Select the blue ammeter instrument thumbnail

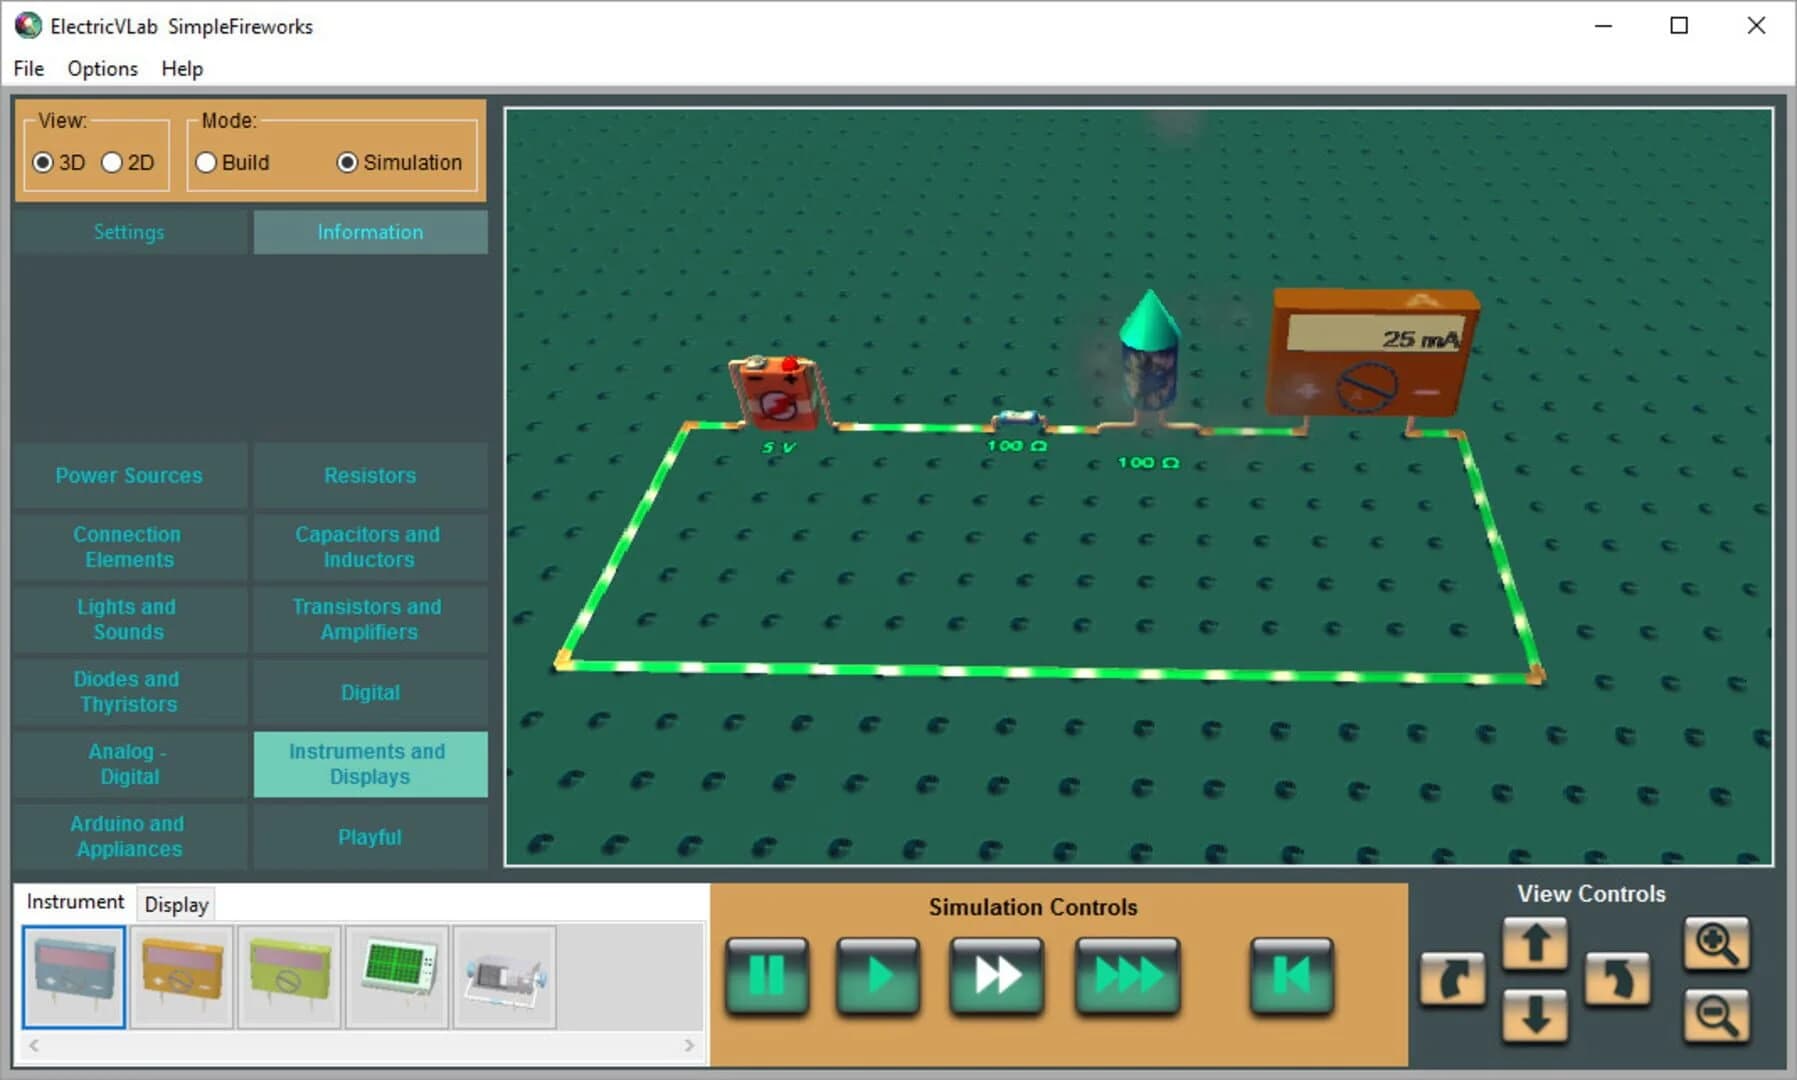pos(73,976)
